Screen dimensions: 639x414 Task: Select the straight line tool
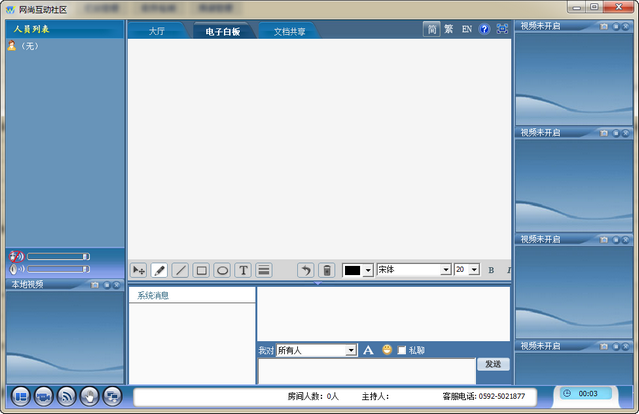(180, 270)
